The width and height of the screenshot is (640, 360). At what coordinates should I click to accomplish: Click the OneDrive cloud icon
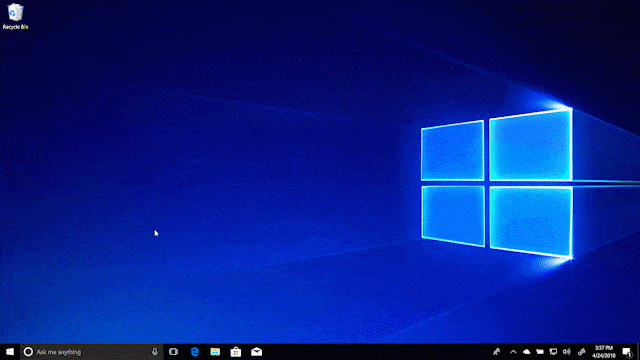pos(527,352)
